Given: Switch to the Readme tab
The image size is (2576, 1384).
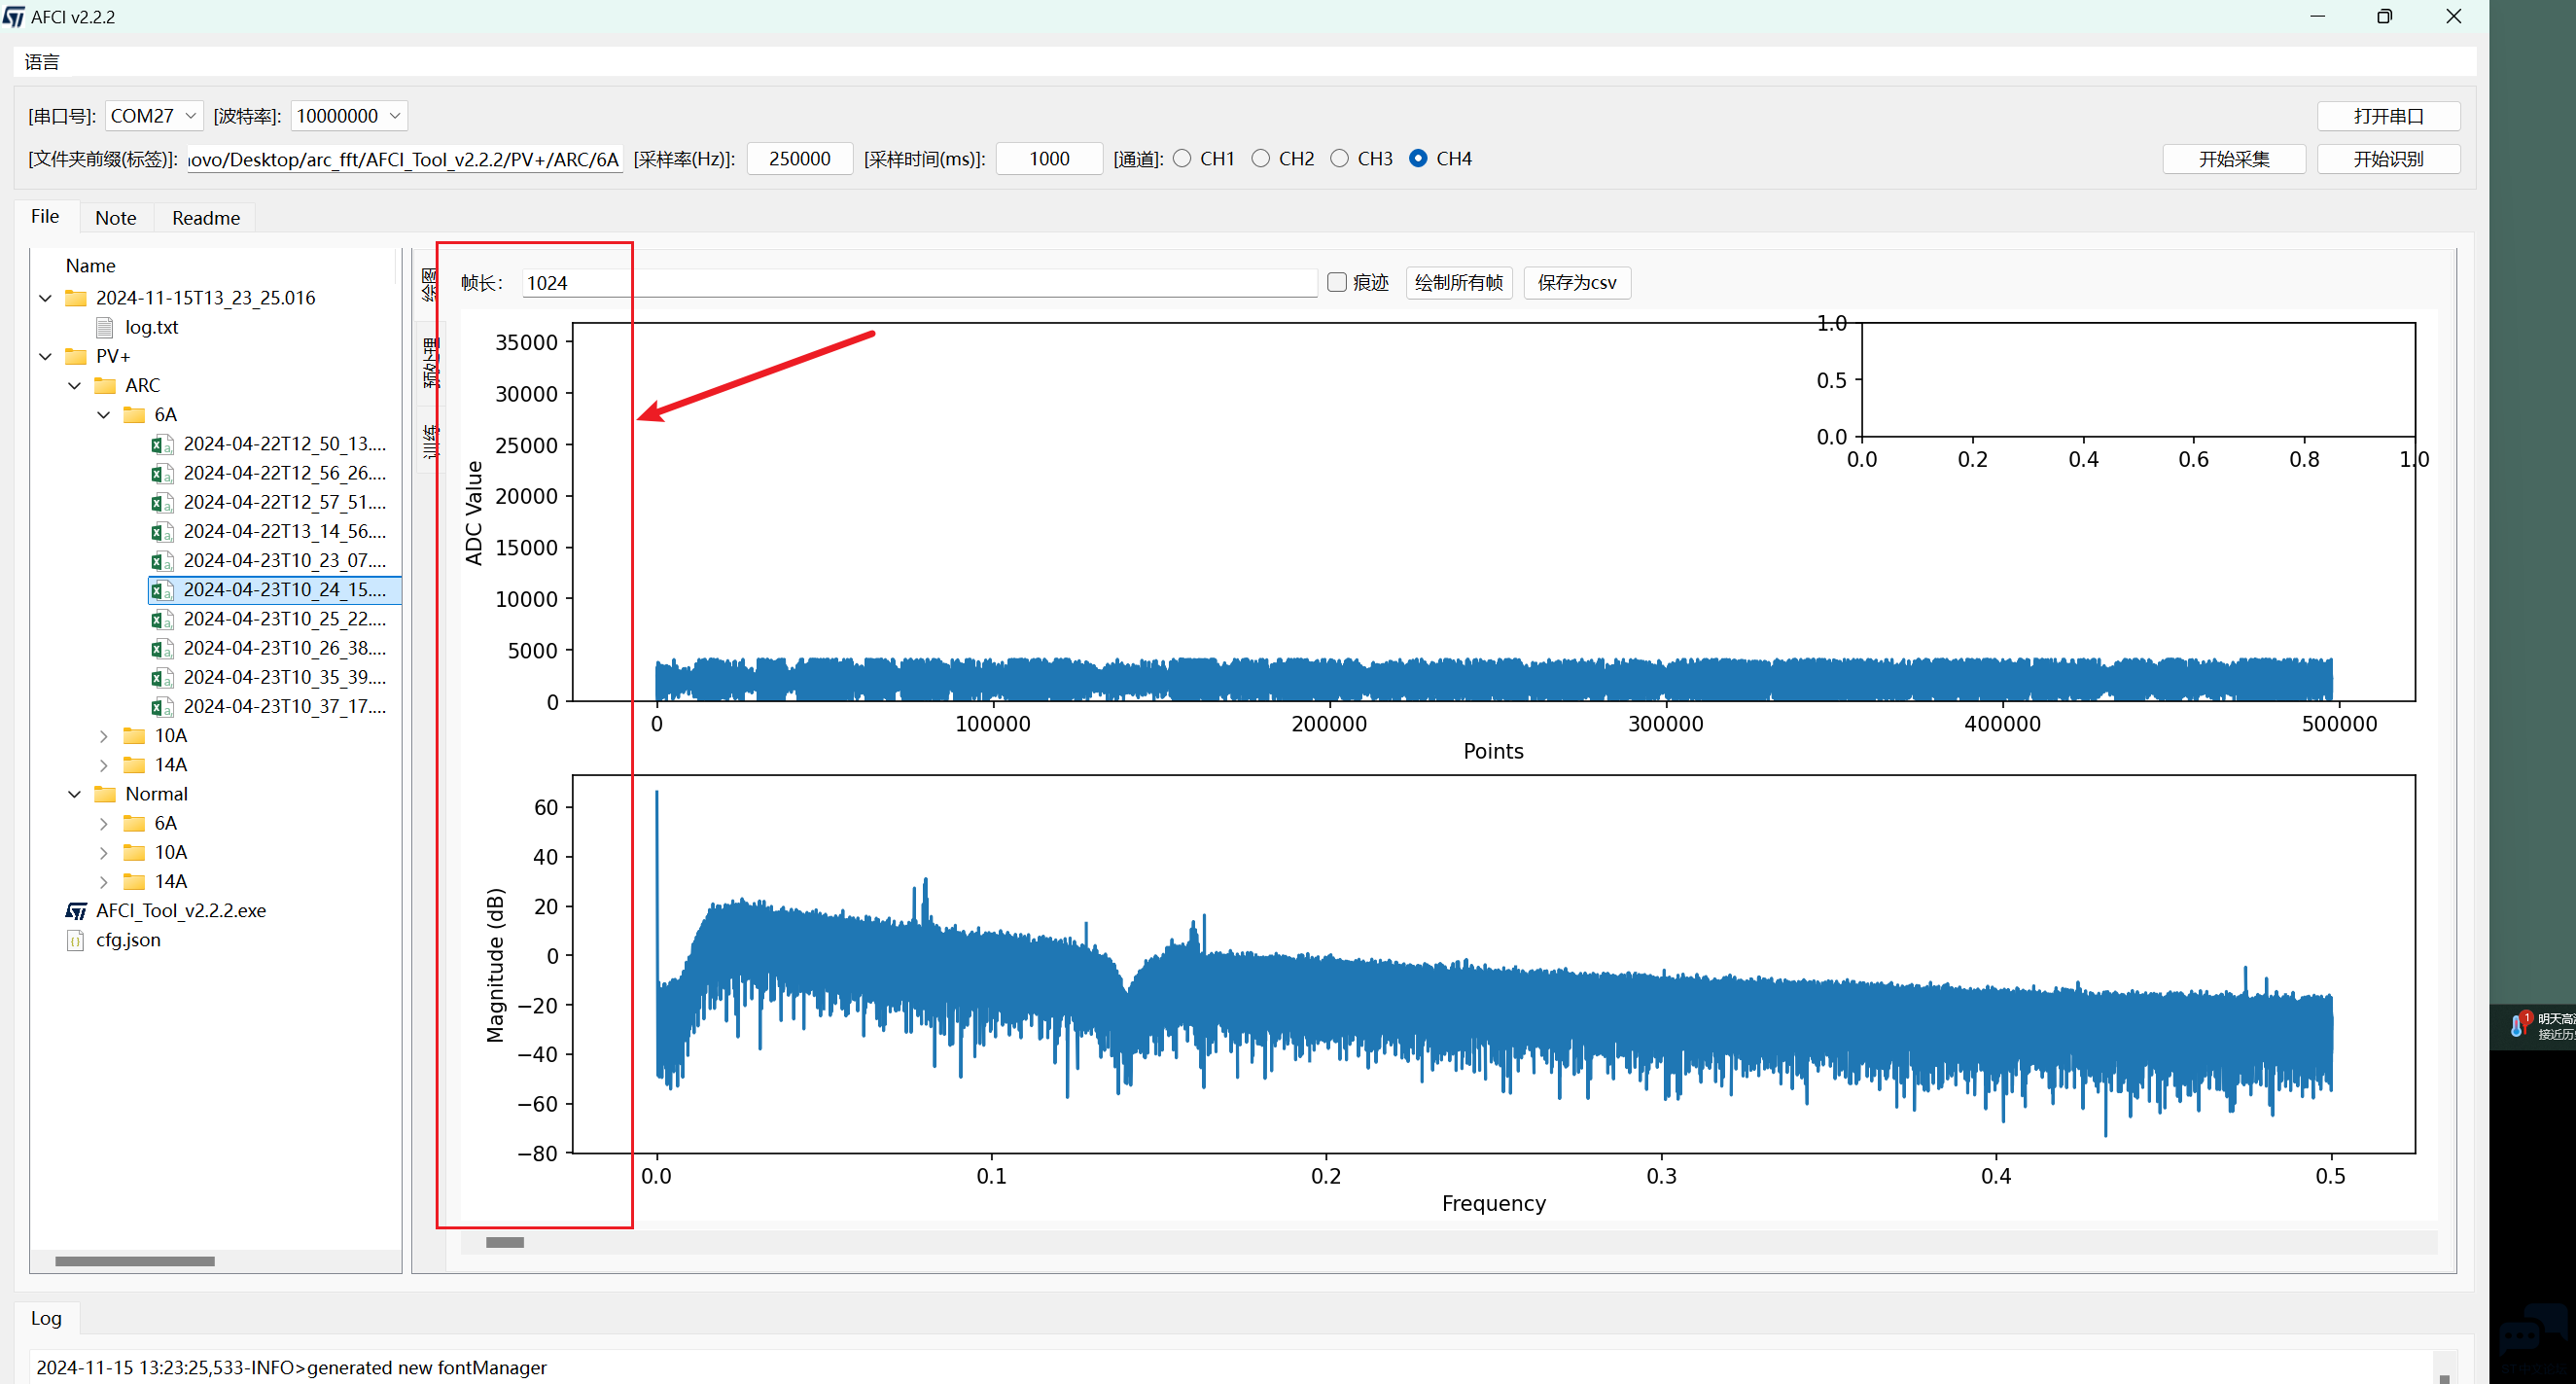Looking at the screenshot, I should [206, 218].
